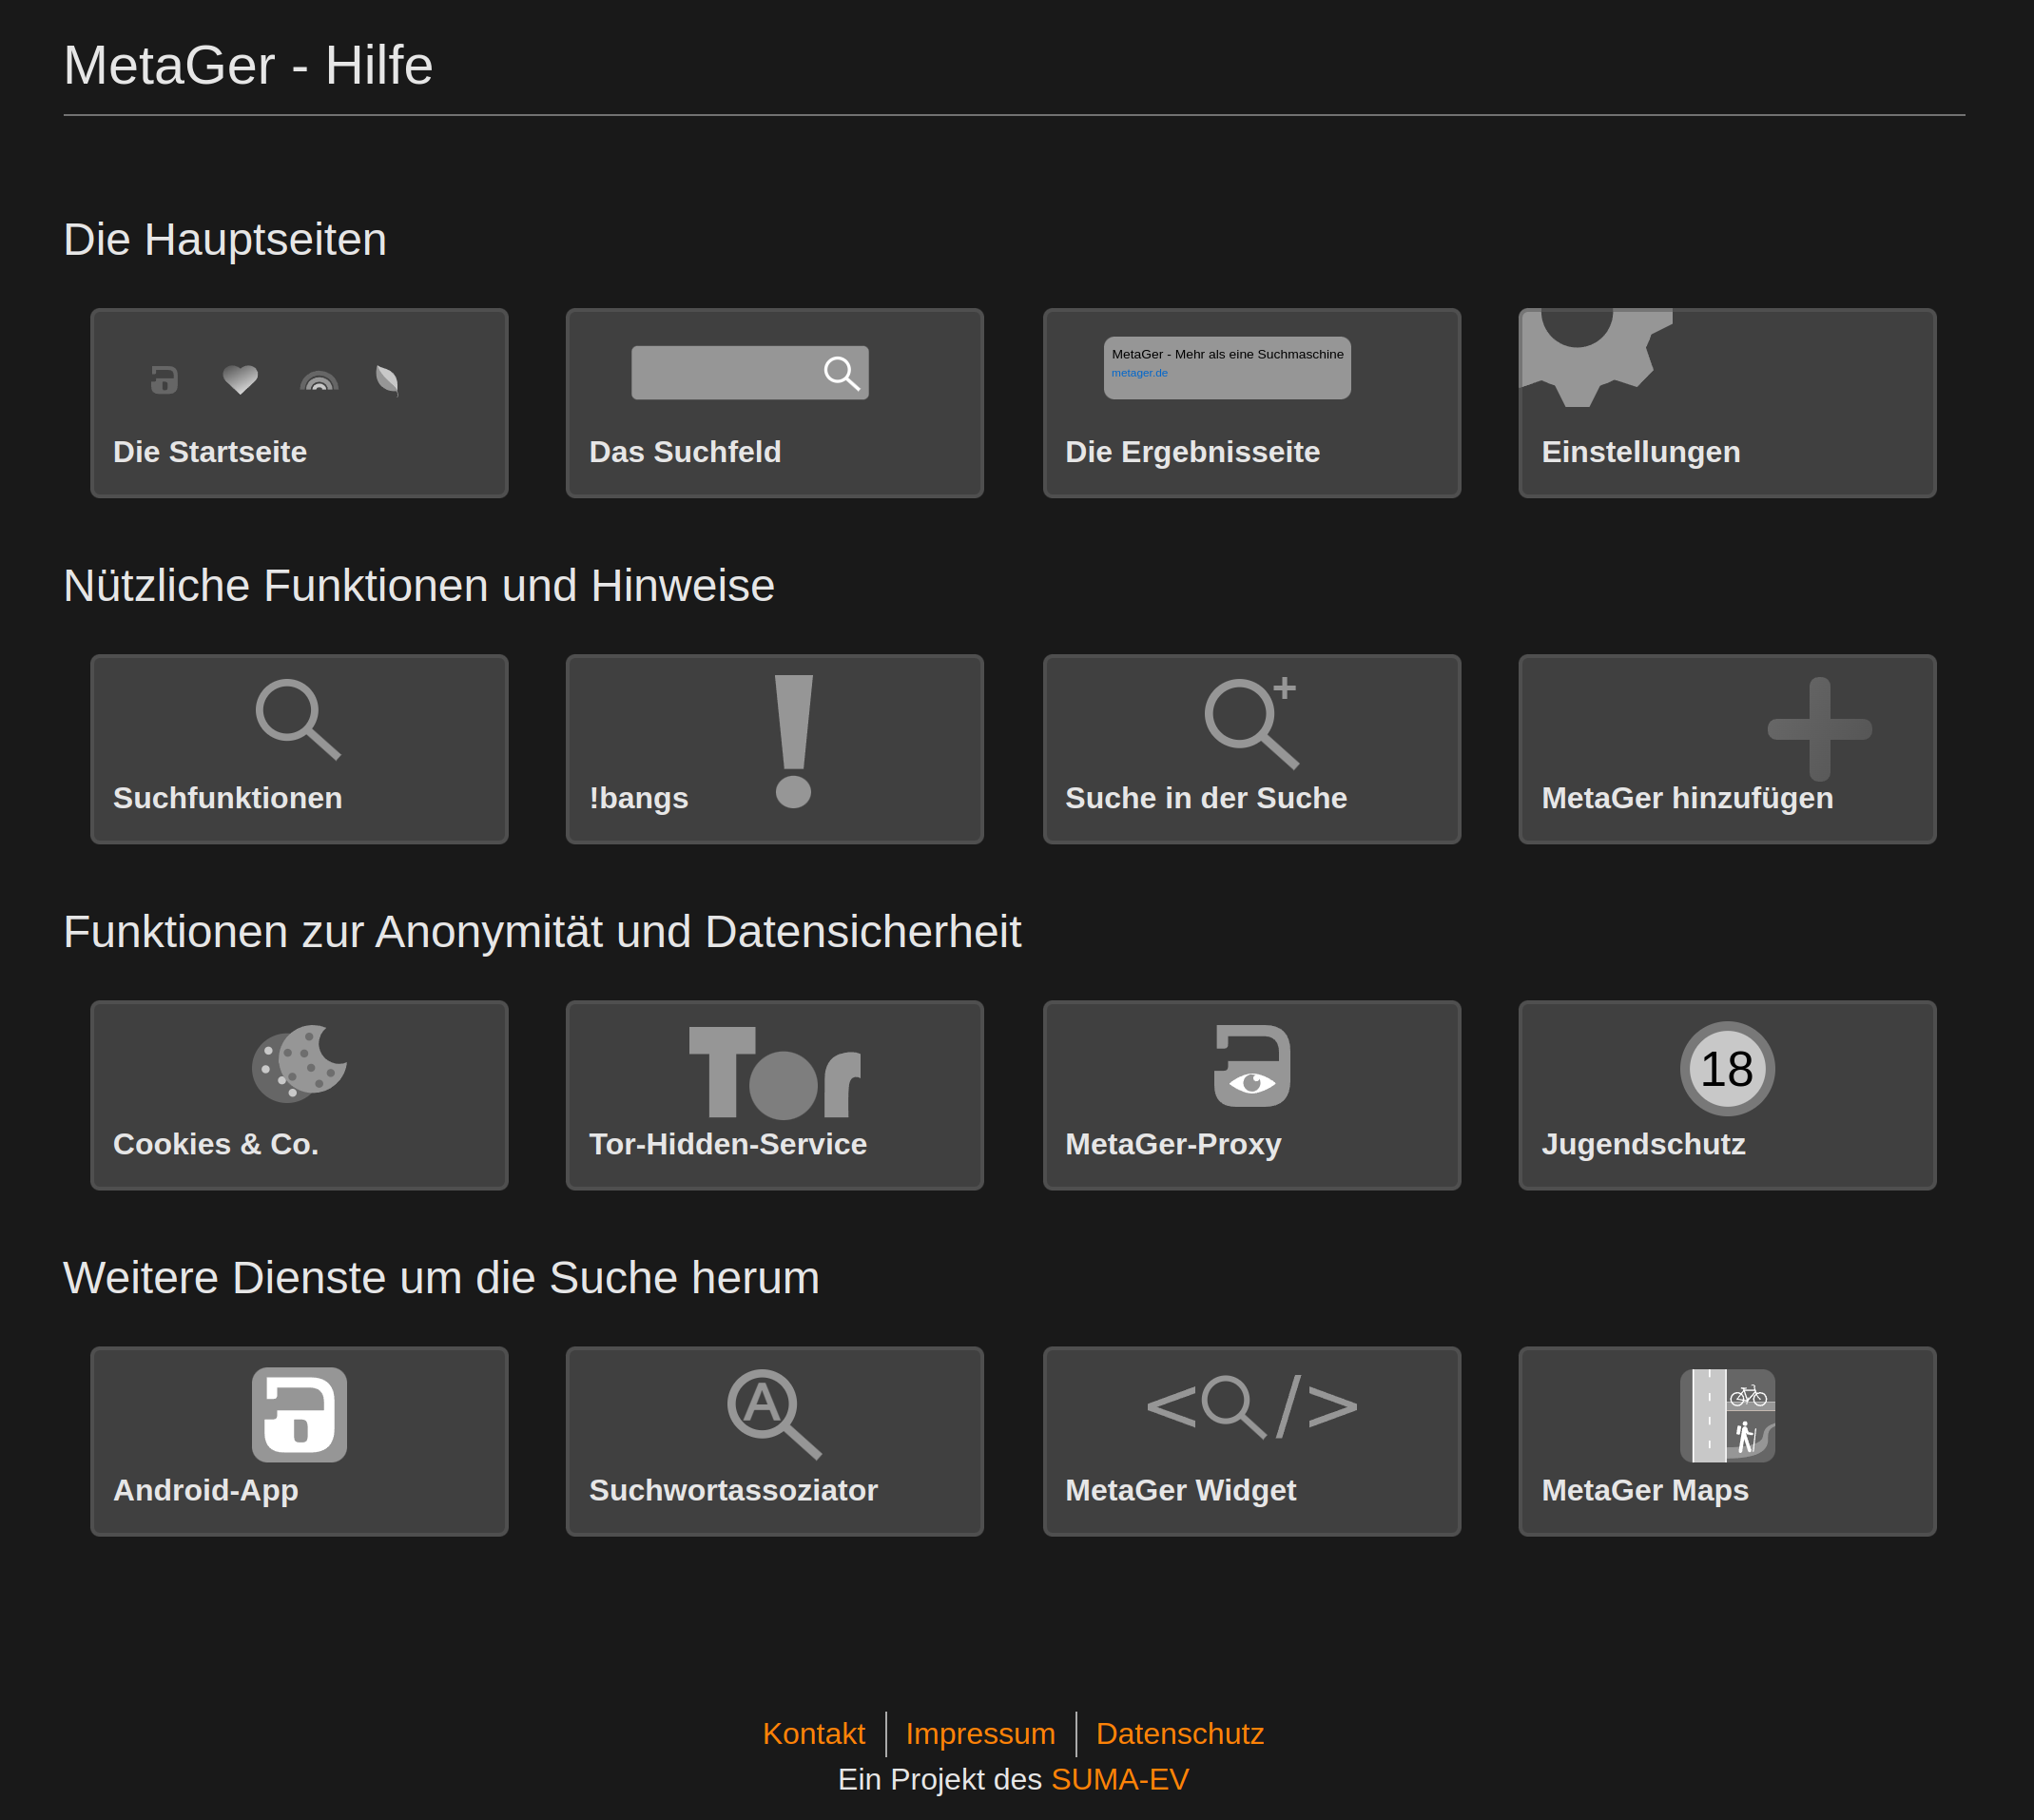Open the Das Suchfeld help label
Viewport: 2034px width, 1820px height.
tap(685, 452)
